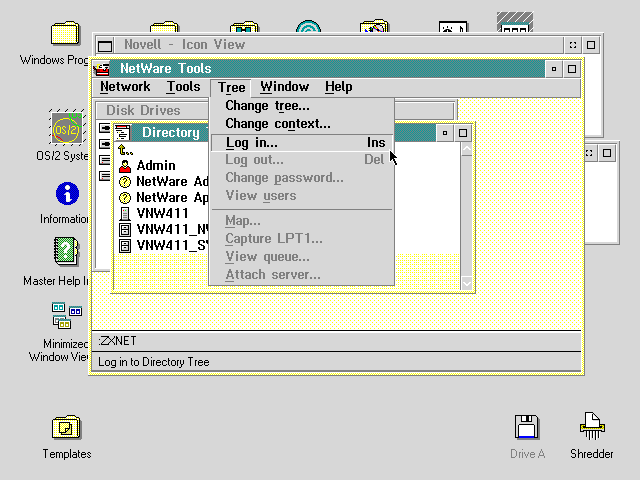Maximize the Novell Icon View window
Viewport: 640px width, 480px height.
pos(591,45)
